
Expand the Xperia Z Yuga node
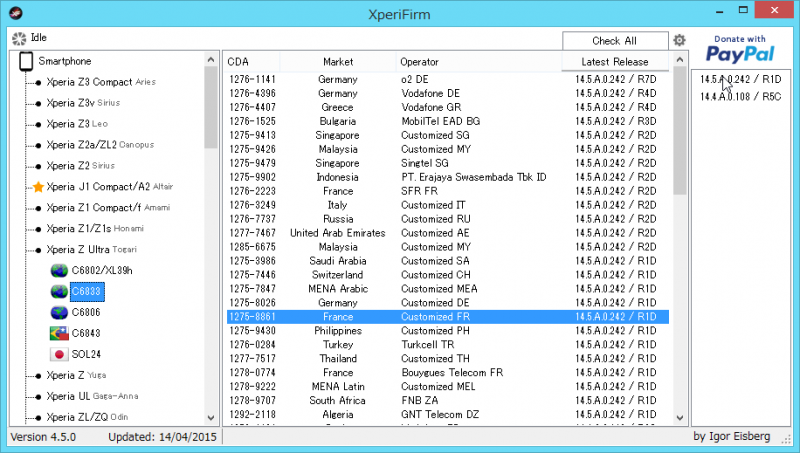(x=77, y=375)
